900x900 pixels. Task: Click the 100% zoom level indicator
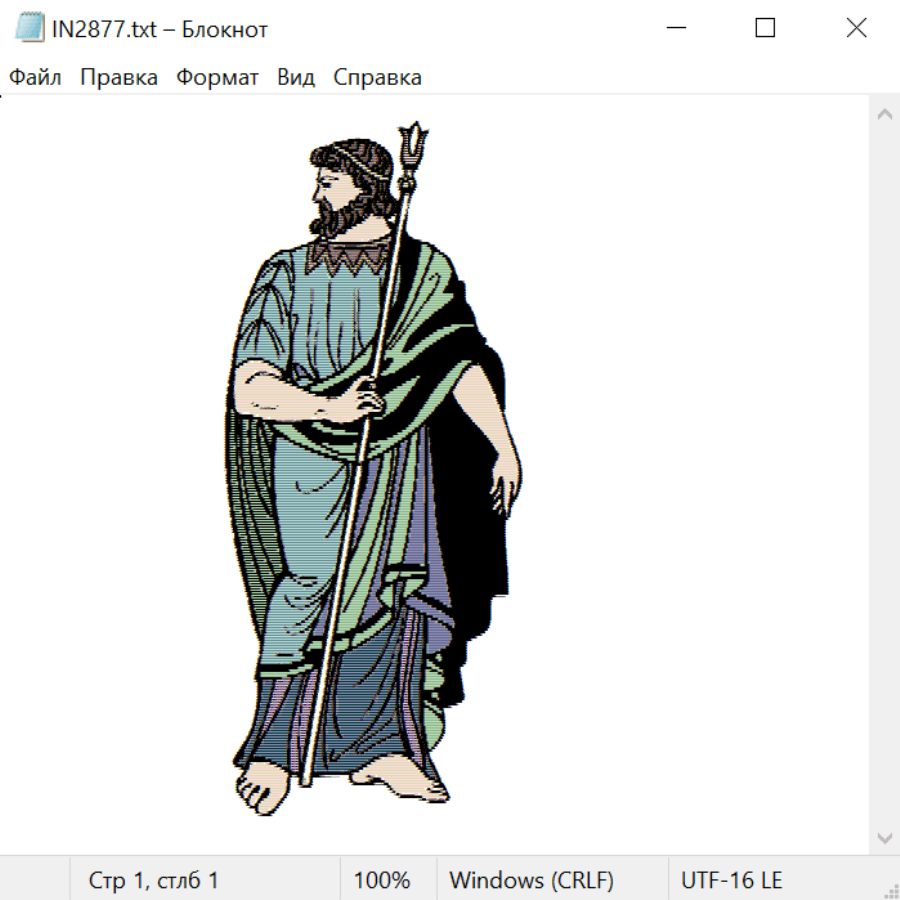[382, 881]
